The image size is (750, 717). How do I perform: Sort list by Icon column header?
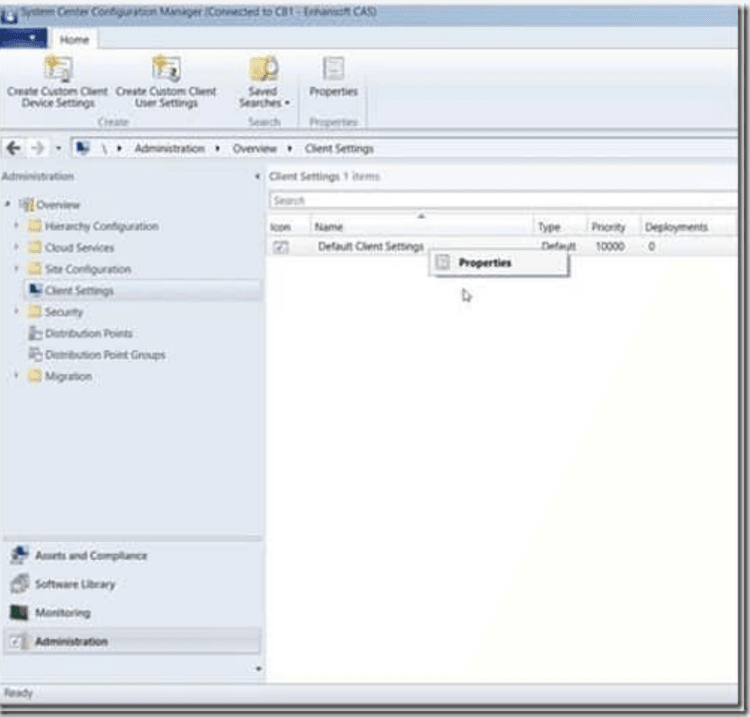click(288, 227)
